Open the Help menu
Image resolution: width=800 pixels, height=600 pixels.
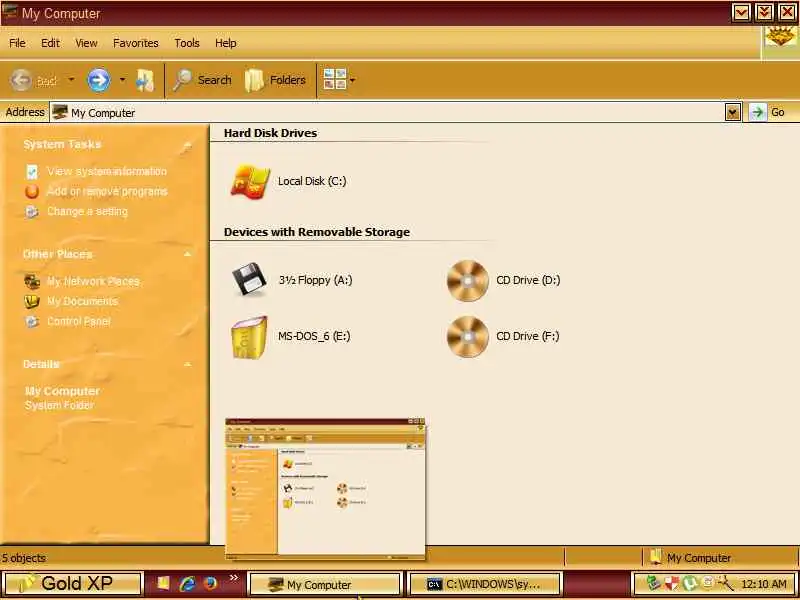(x=226, y=43)
